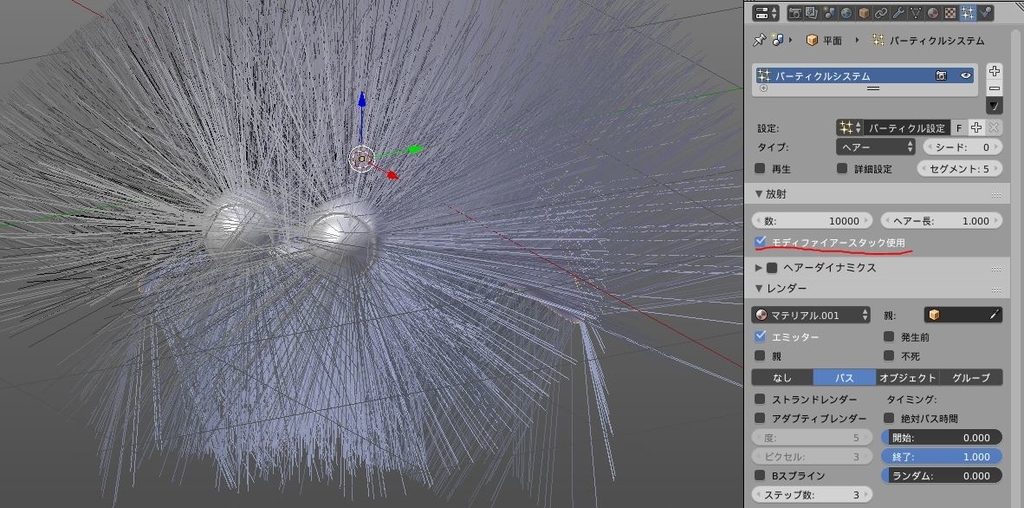Open the editor type selector dropdown
Image resolution: width=1024 pixels, height=508 pixels.
click(x=765, y=13)
